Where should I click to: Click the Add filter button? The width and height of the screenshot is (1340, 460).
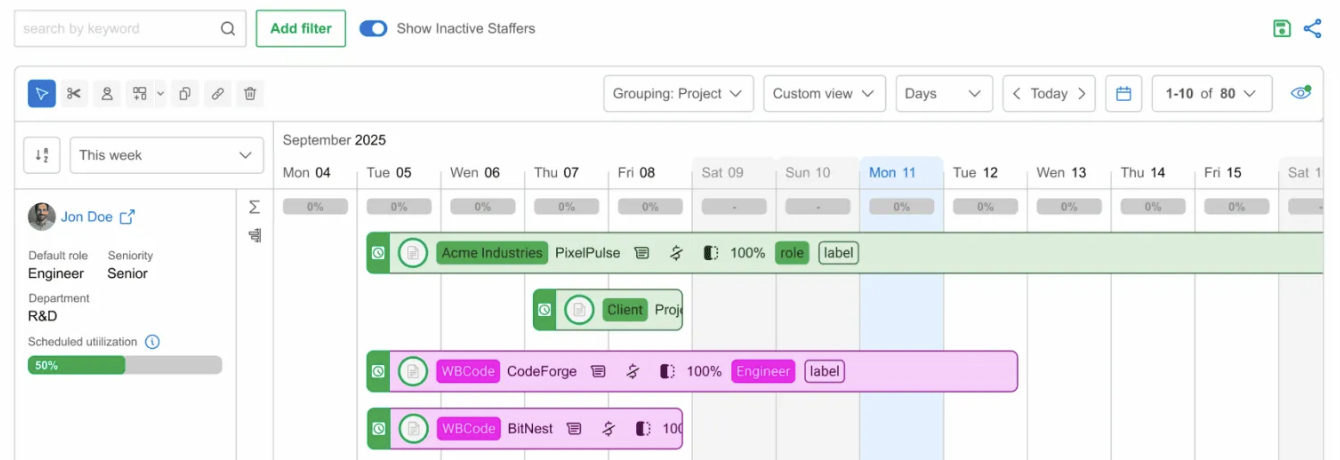pyautogui.click(x=301, y=28)
